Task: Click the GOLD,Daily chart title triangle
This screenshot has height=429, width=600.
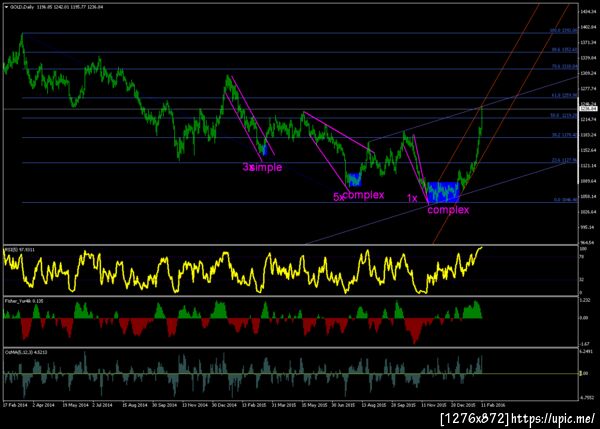Action: click(x=6, y=7)
